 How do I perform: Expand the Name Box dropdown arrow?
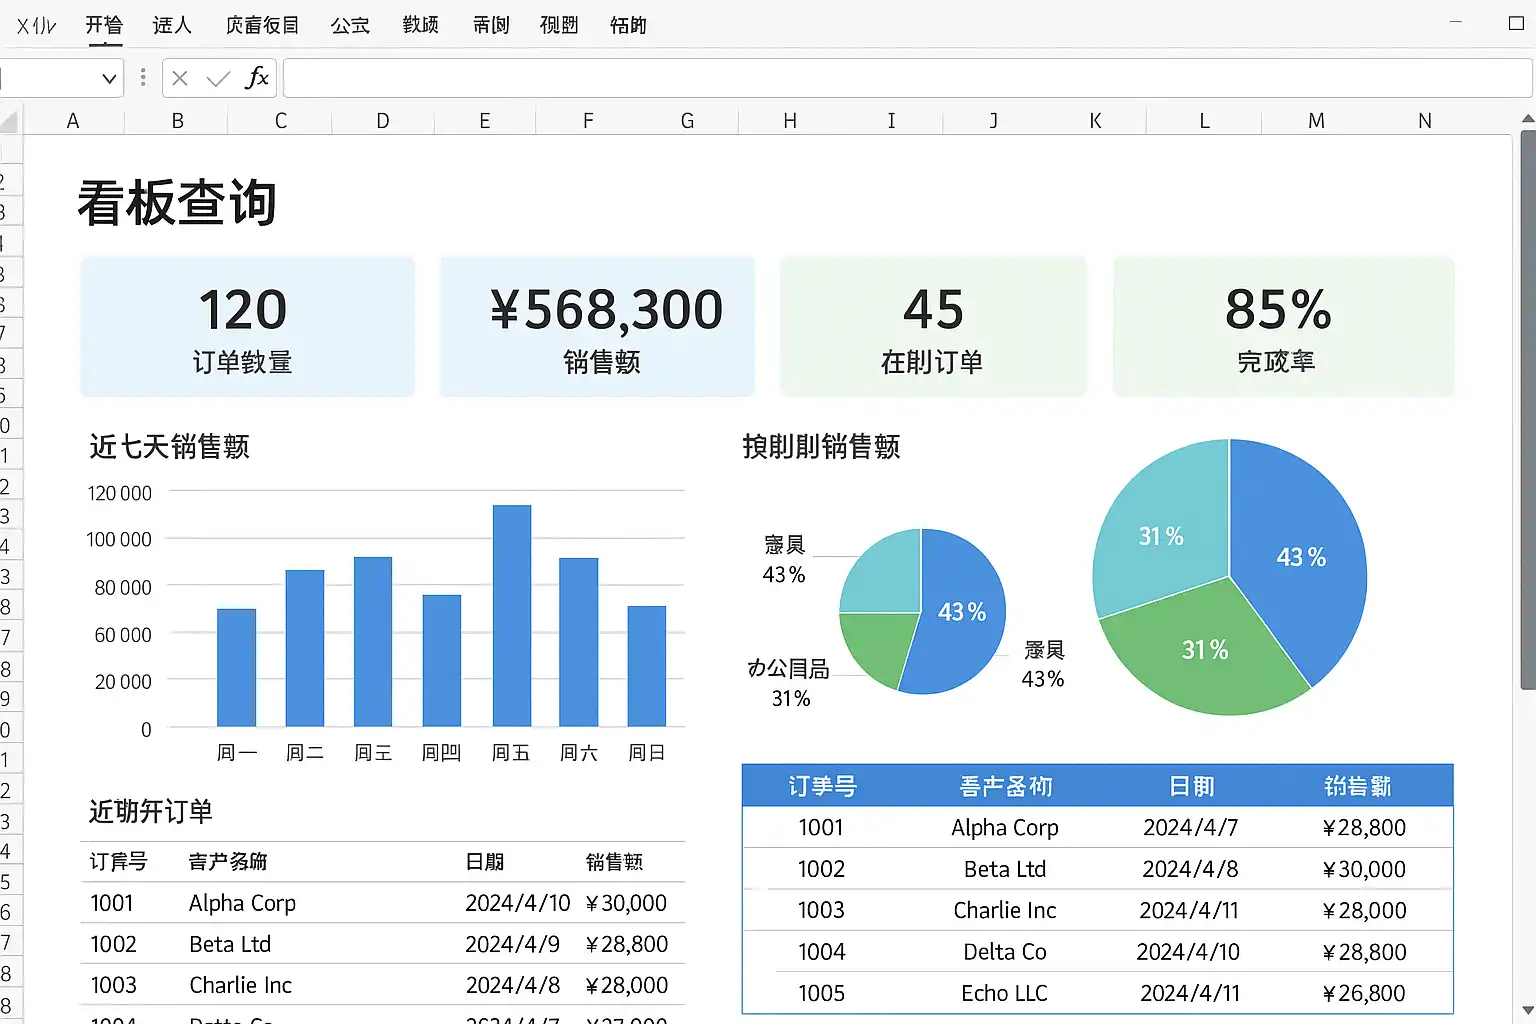pyautogui.click(x=109, y=78)
